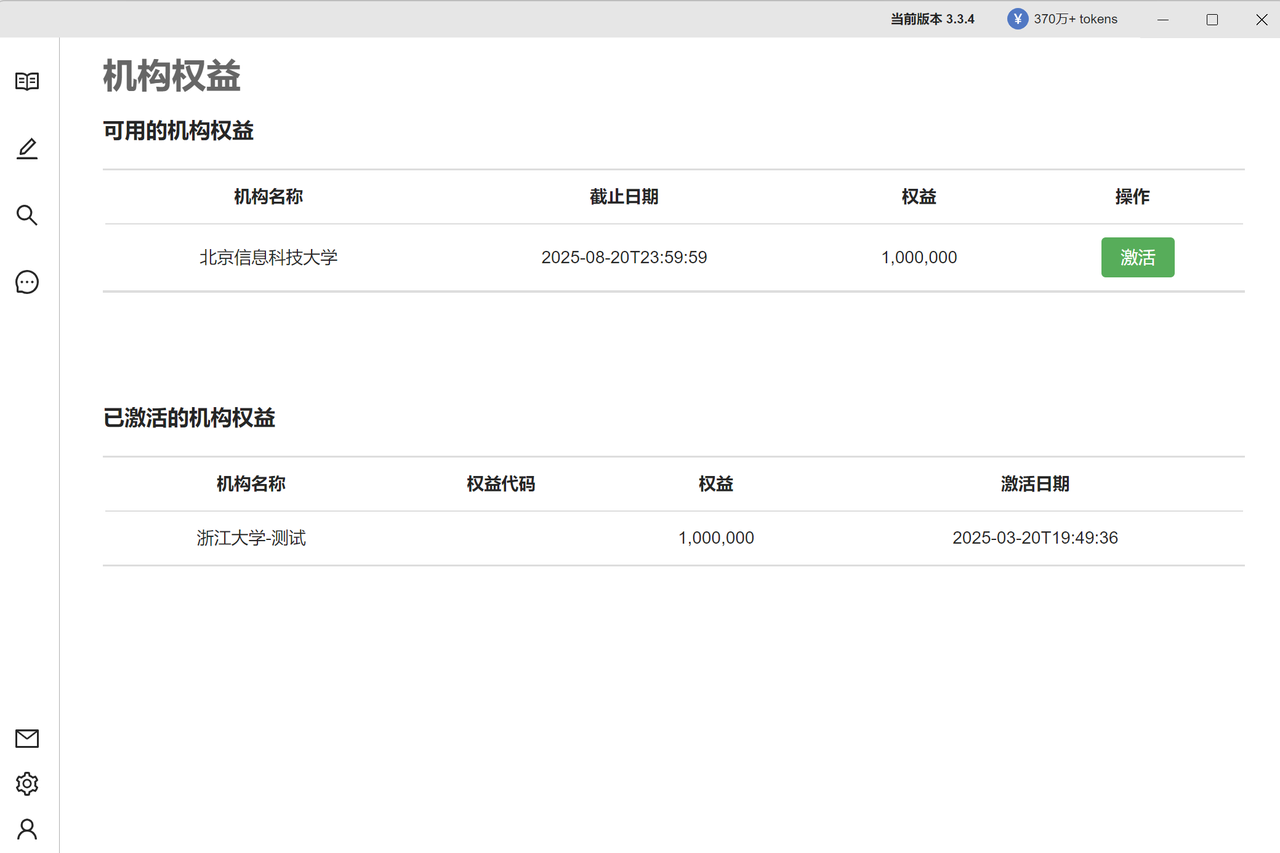Viewport: 1280px width, 853px height.
Task: Open the chat bubble icon in sidebar
Action: (27, 283)
